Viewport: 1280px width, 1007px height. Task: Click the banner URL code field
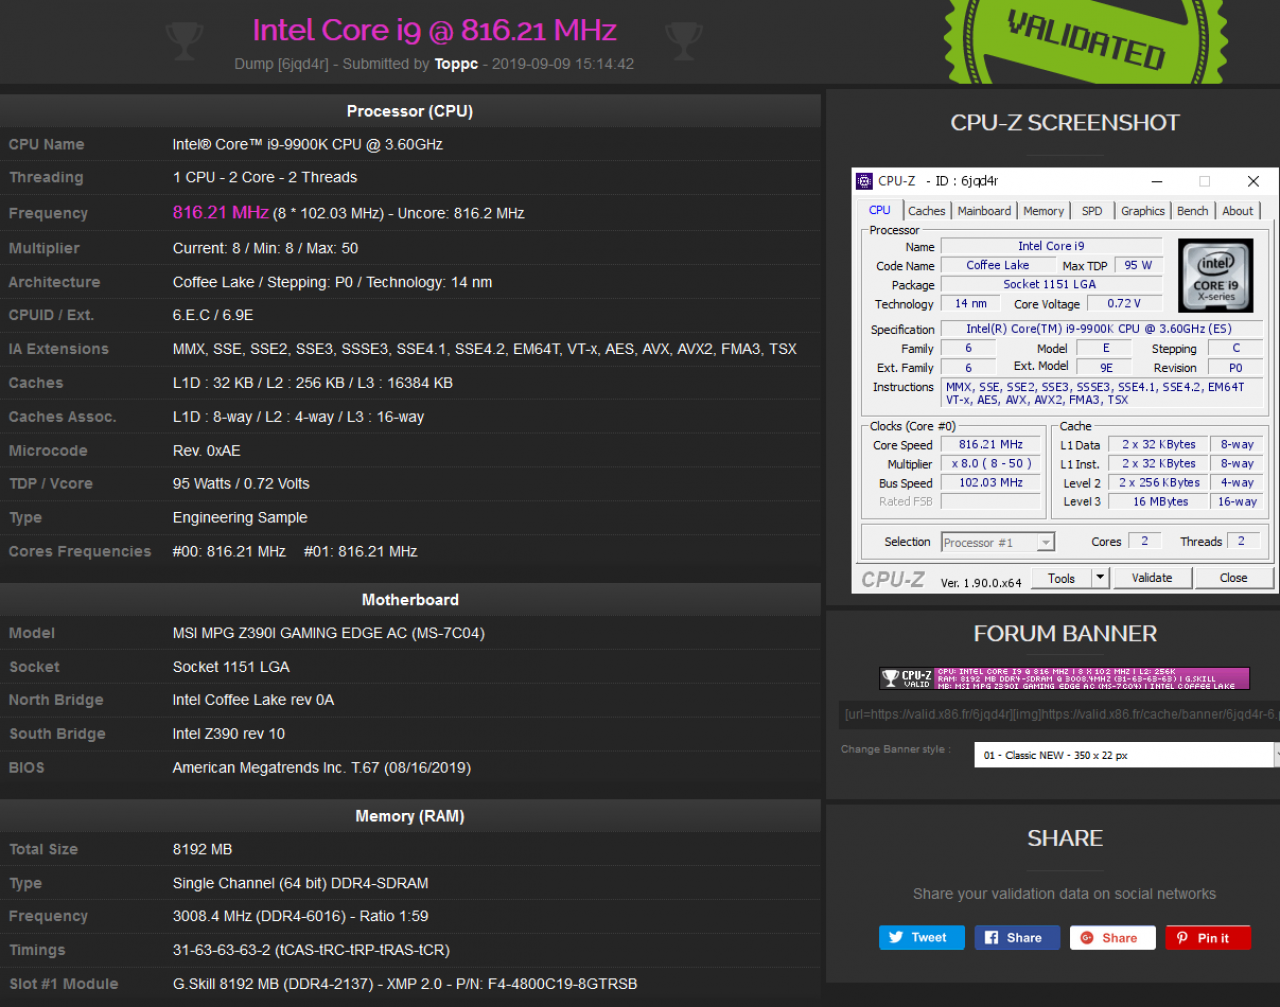pyautogui.click(x=1060, y=714)
